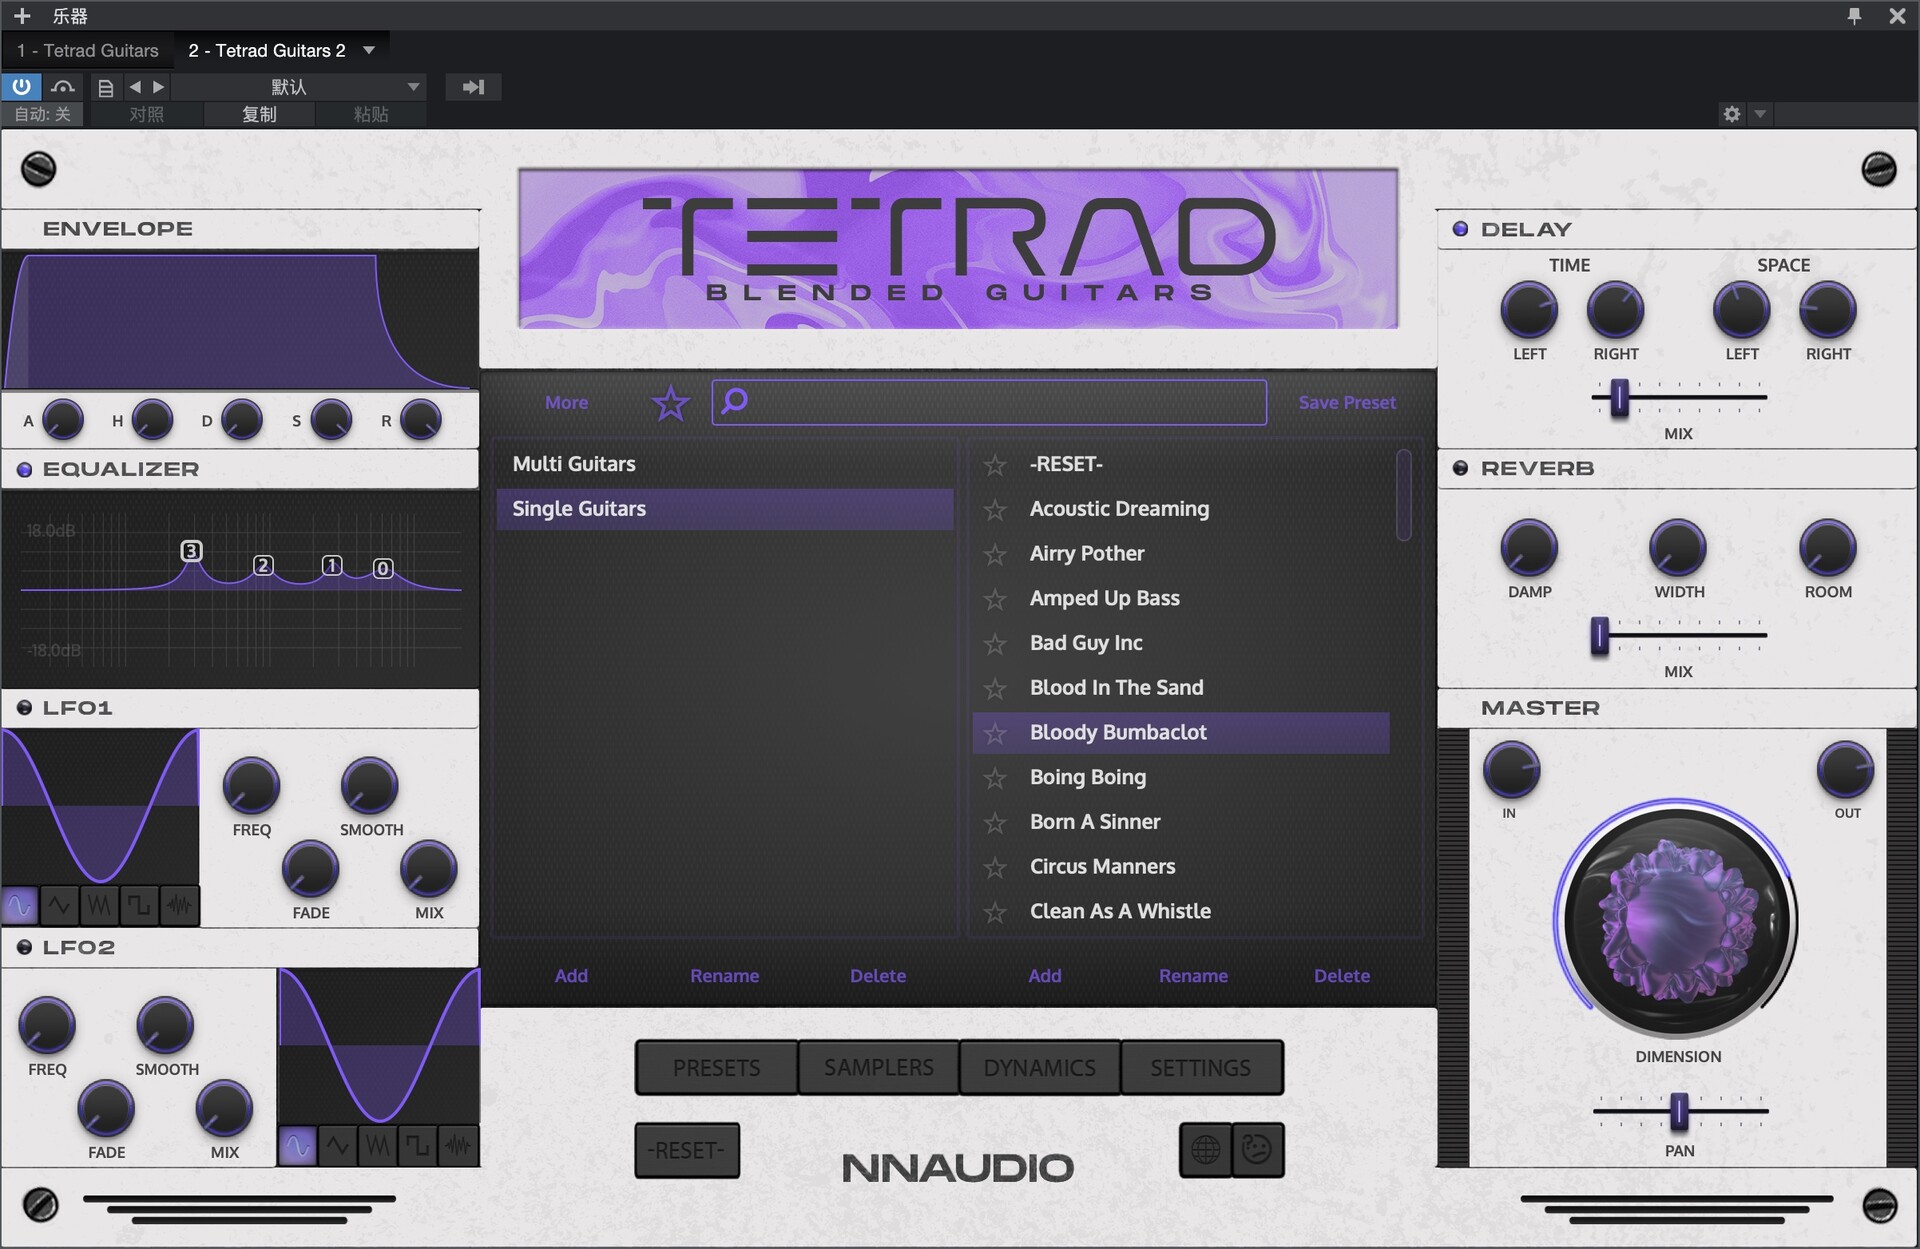Toggle the Delay enable indicator

[x=1460, y=229]
